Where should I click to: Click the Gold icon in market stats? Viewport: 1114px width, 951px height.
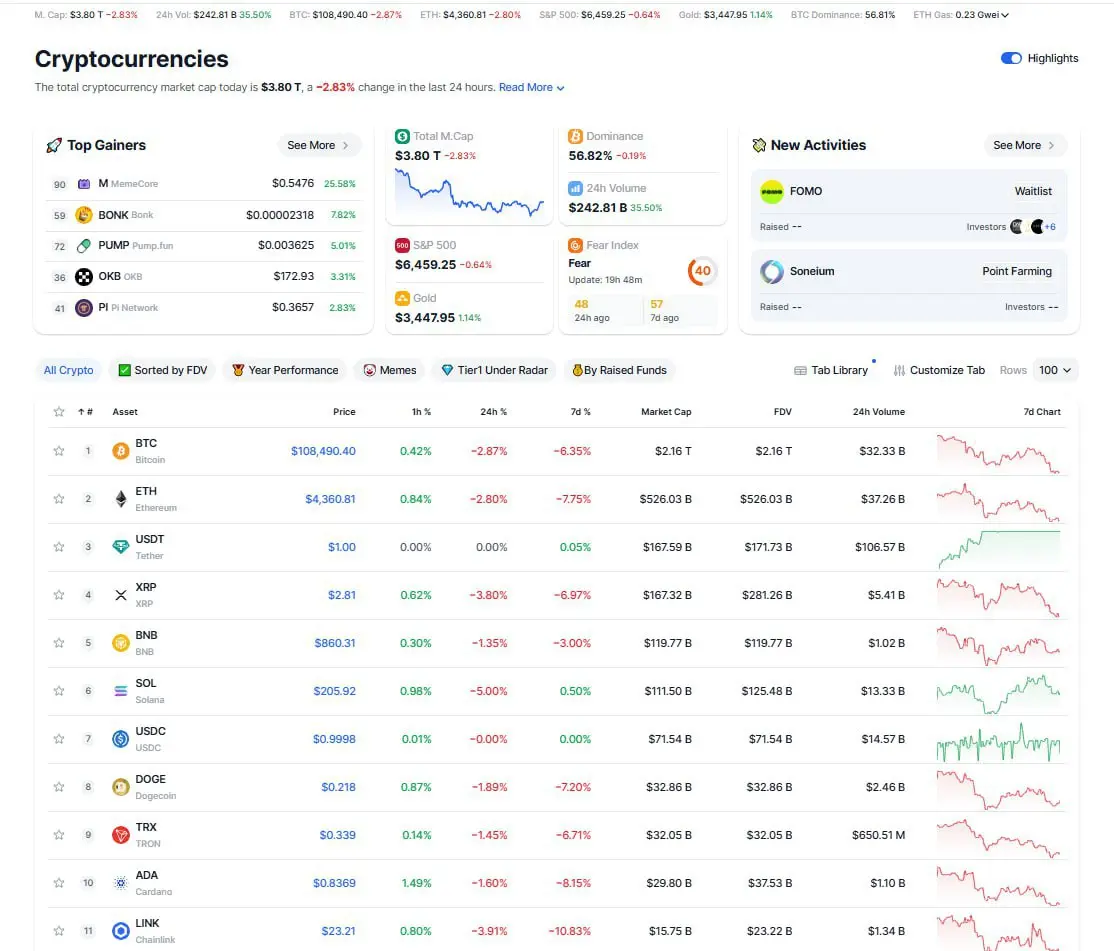[402, 298]
